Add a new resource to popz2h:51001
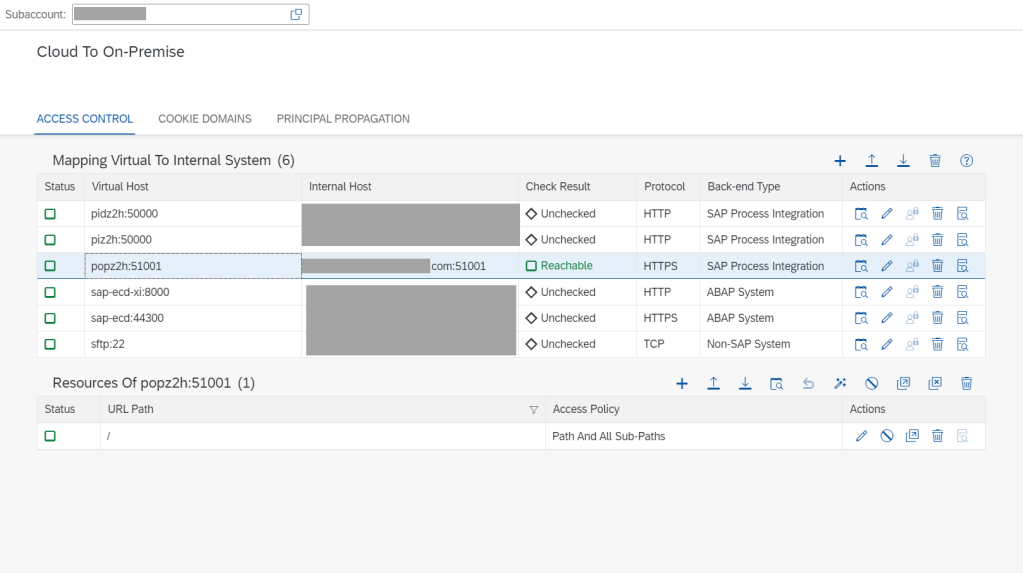The width and height of the screenshot is (1023, 573). click(682, 383)
